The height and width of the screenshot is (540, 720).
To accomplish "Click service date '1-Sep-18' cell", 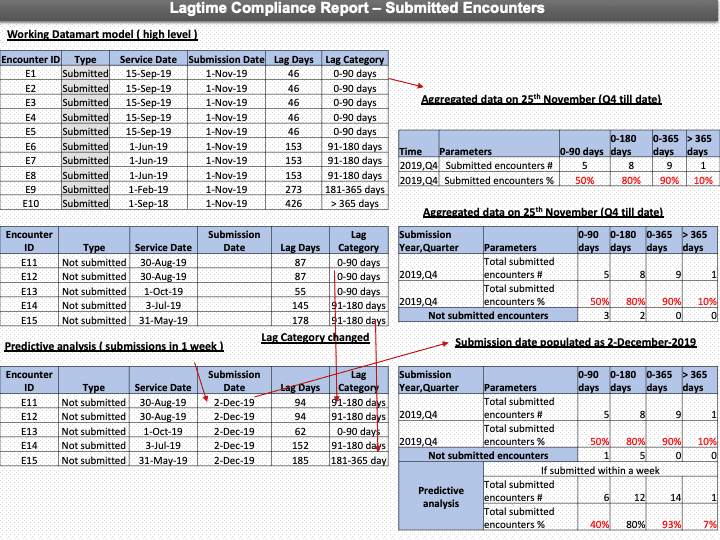I will click(x=148, y=203).
